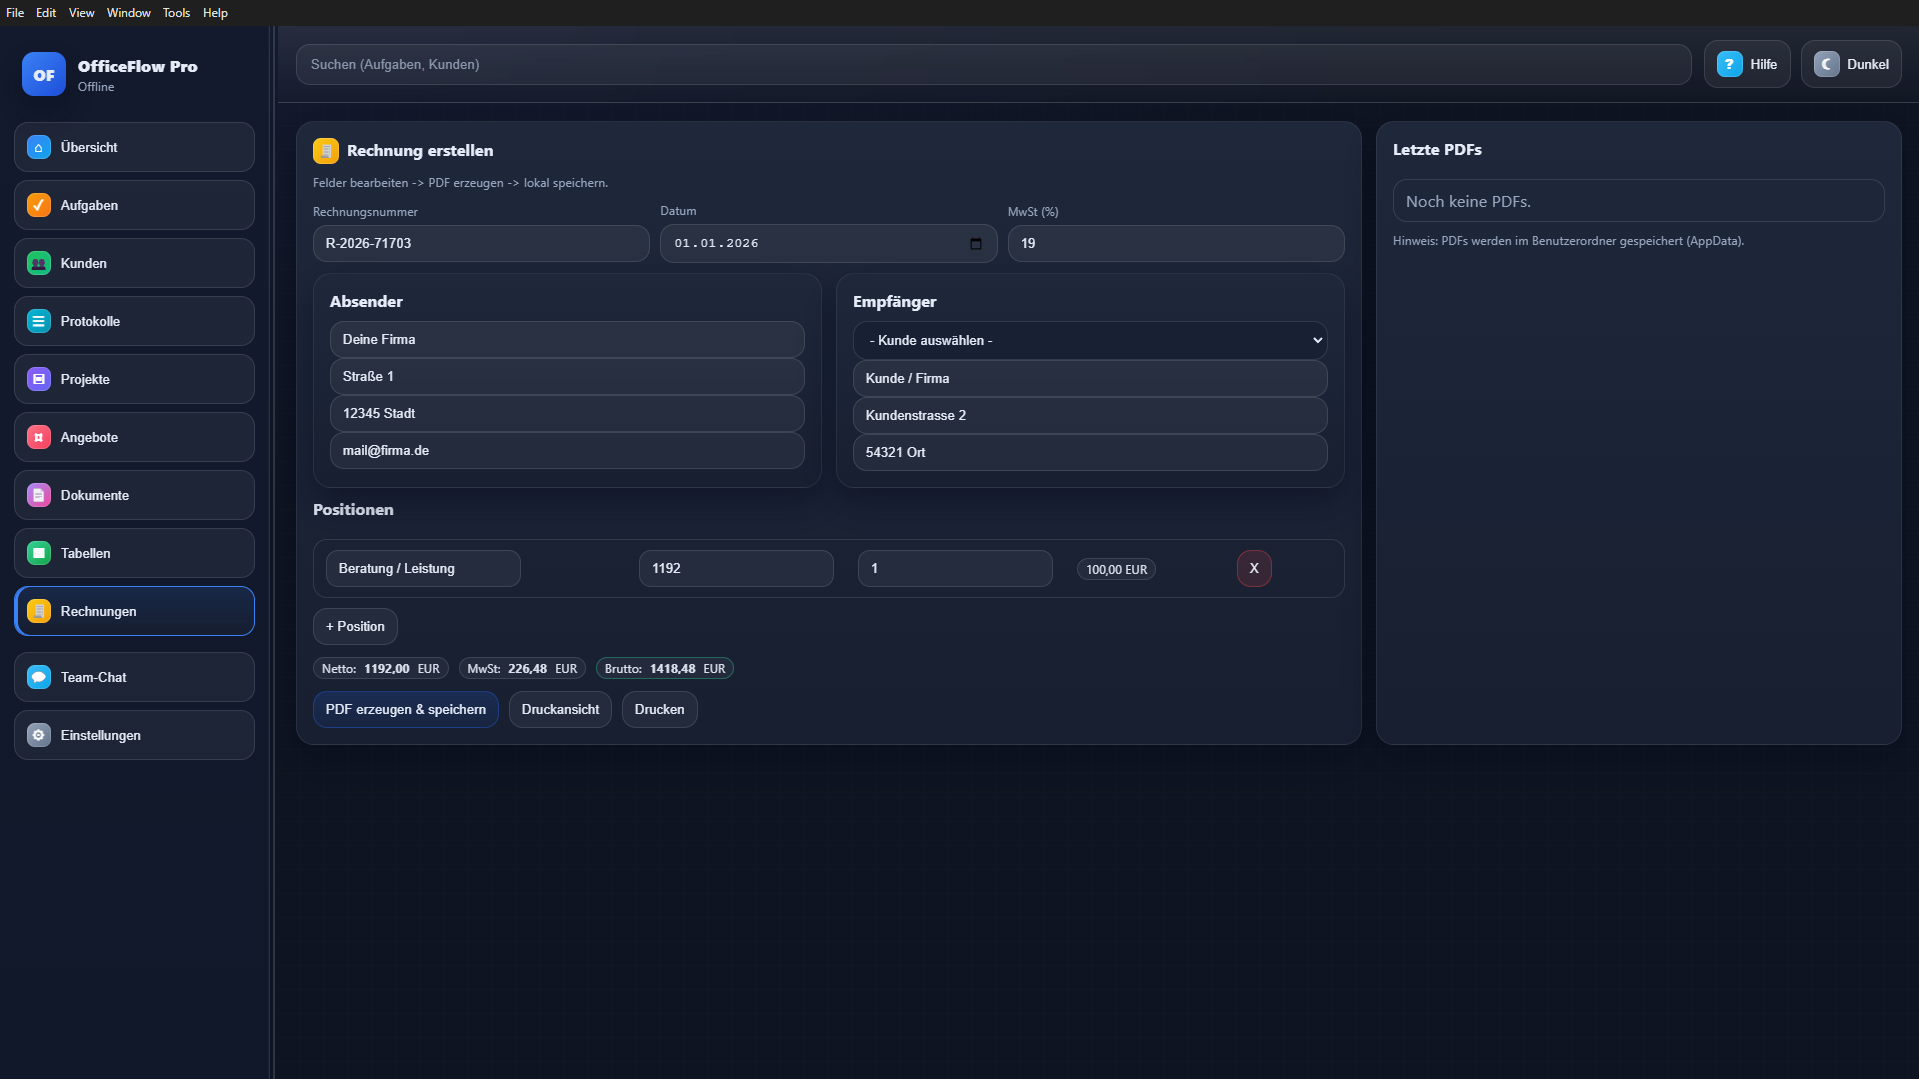Viewport: 1919px width, 1079px height.
Task: Open the Druckansicht print preview
Action: (560, 709)
